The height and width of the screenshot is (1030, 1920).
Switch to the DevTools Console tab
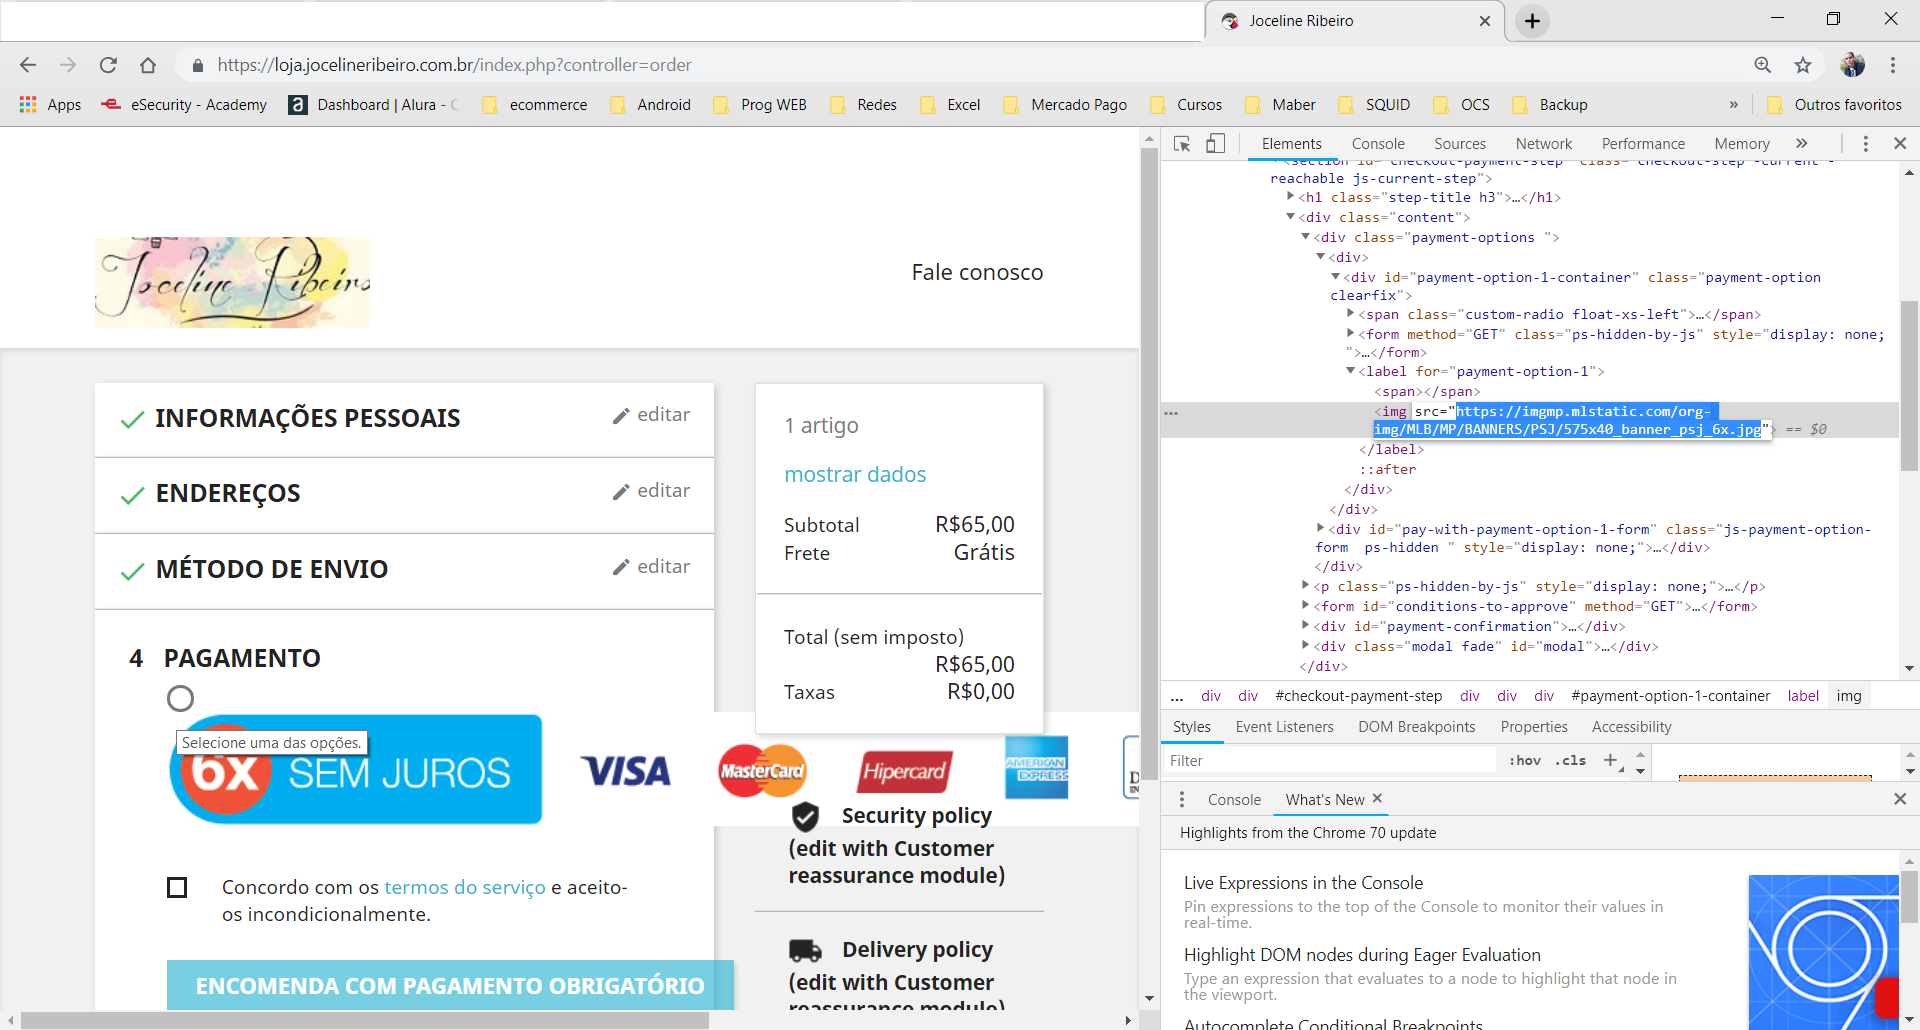pyautogui.click(x=1378, y=144)
